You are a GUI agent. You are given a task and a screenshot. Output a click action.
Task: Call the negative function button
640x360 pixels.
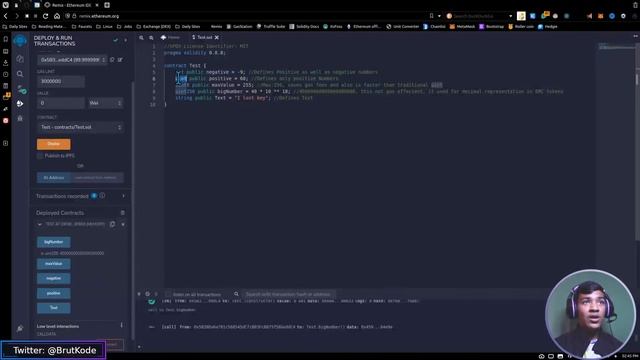click(x=53, y=278)
